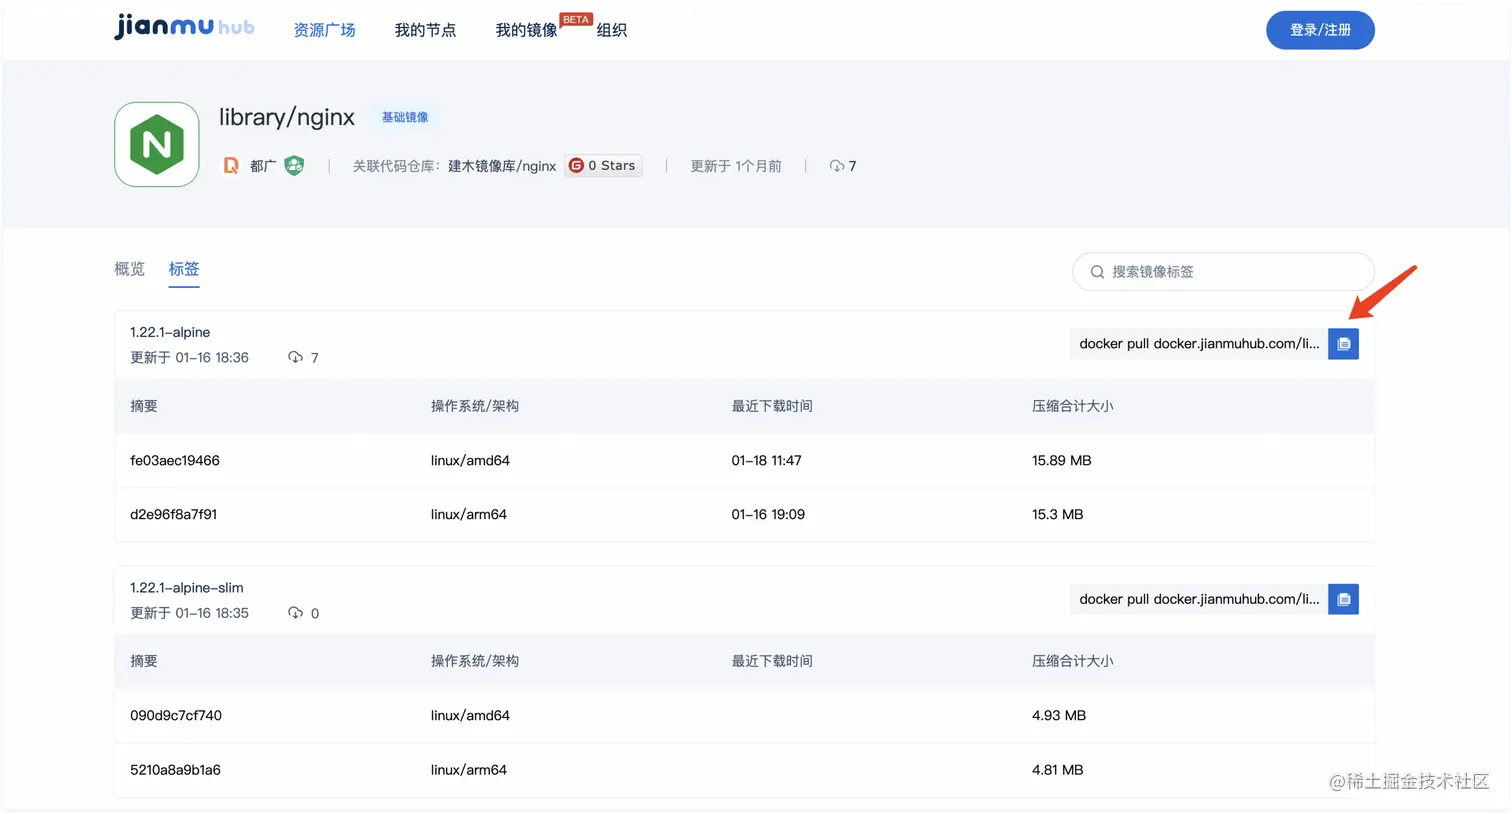Click the 更新于 01-16 18:36 timestamp
Viewport: 1512px width, 814px height.
[189, 358]
